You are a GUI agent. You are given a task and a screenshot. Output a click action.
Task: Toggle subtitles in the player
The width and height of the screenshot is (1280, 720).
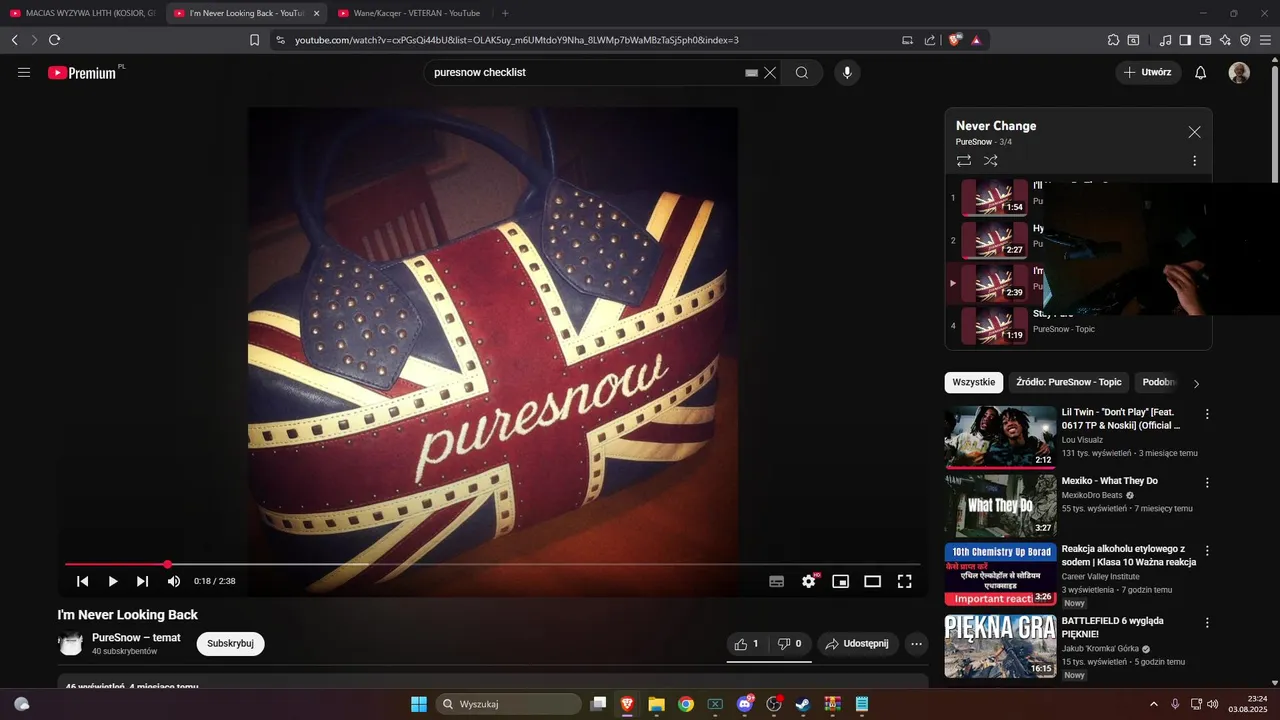777,581
